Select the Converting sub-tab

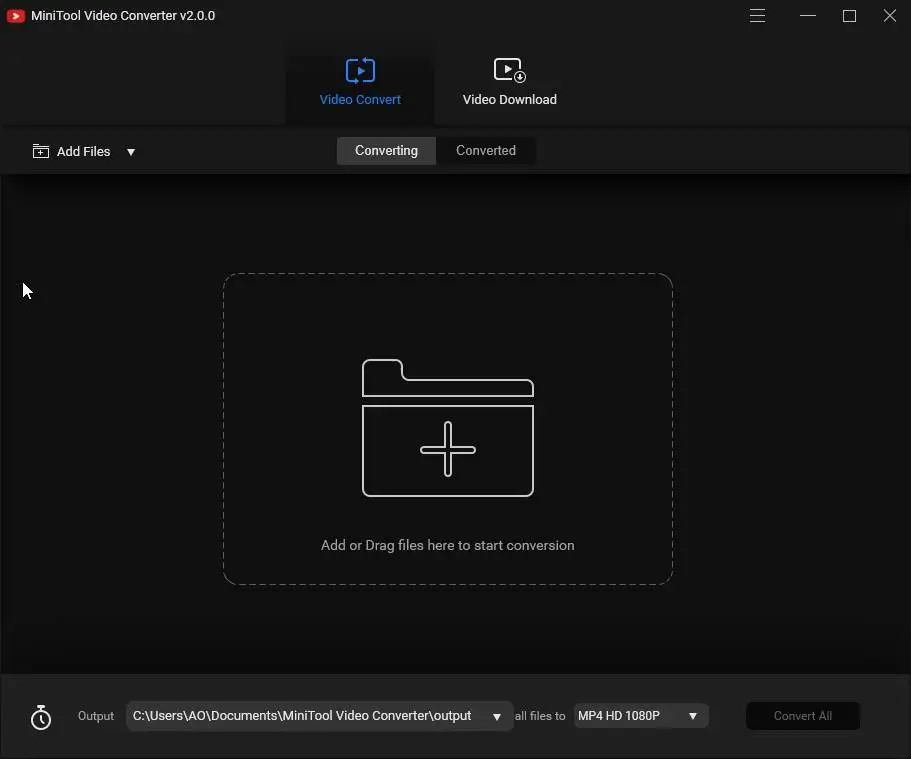click(386, 151)
